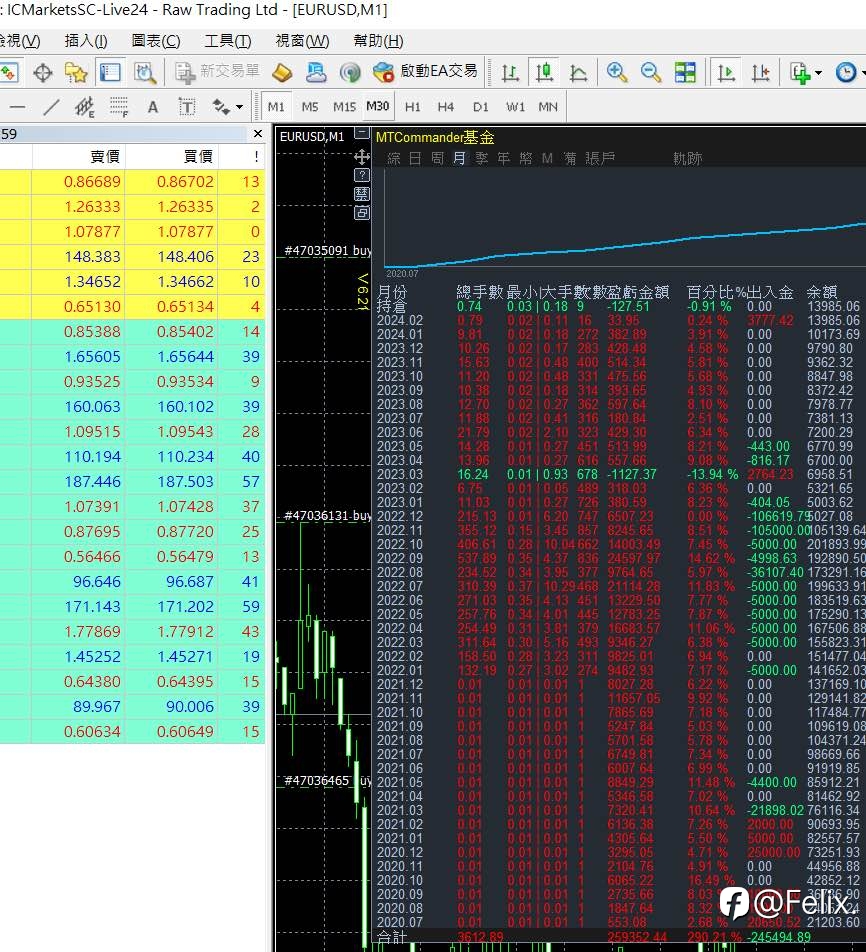Open the cloud virtual hosting icon

click(316, 73)
